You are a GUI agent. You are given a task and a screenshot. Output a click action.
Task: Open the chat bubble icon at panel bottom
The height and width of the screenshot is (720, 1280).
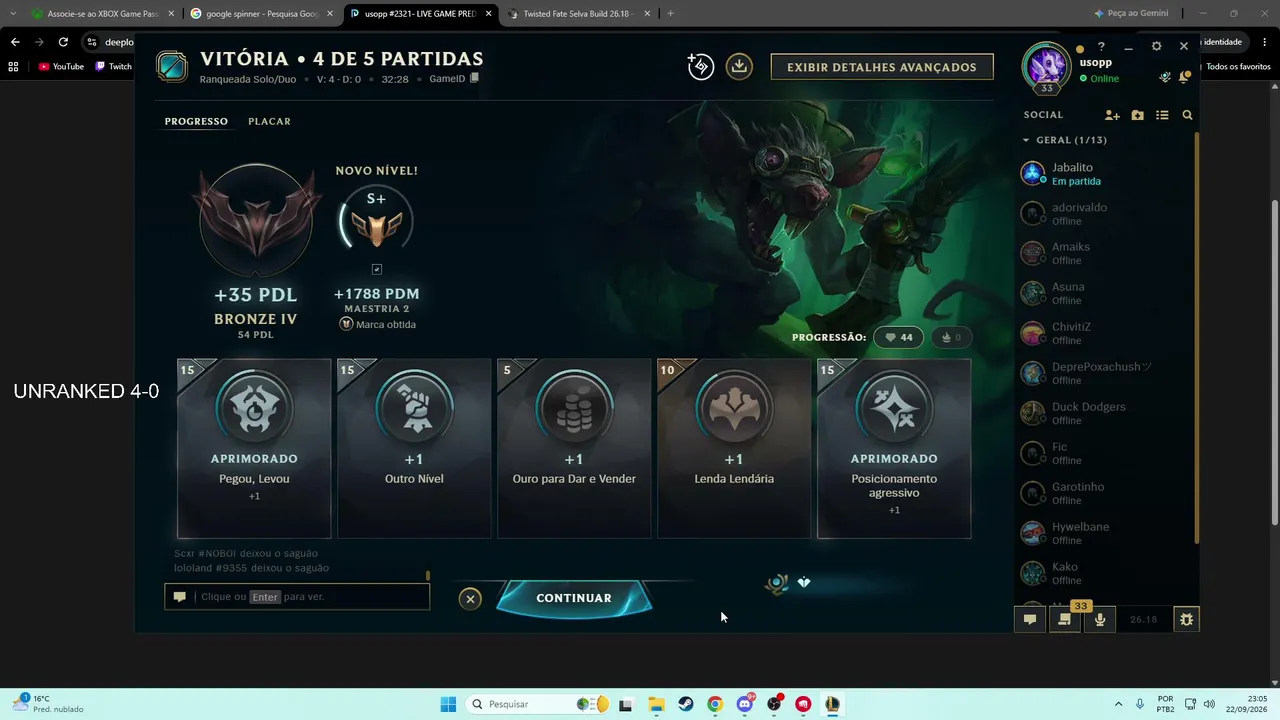1029,619
